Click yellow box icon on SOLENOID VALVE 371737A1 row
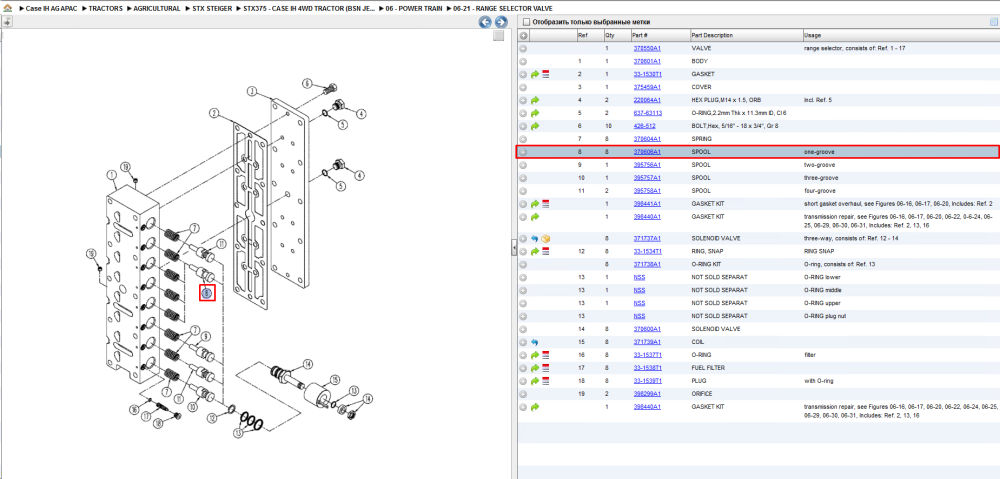1000x479 pixels. 546,239
